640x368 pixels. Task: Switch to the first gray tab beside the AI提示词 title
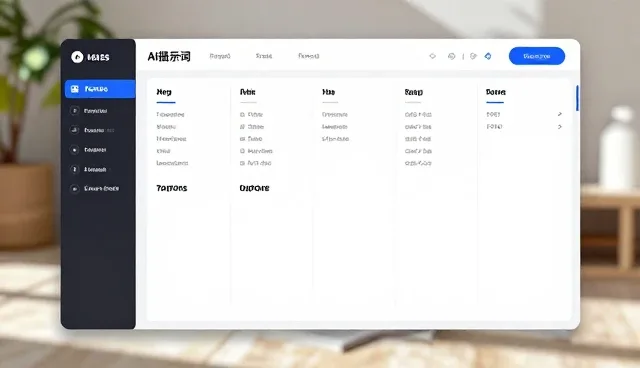click(x=220, y=56)
